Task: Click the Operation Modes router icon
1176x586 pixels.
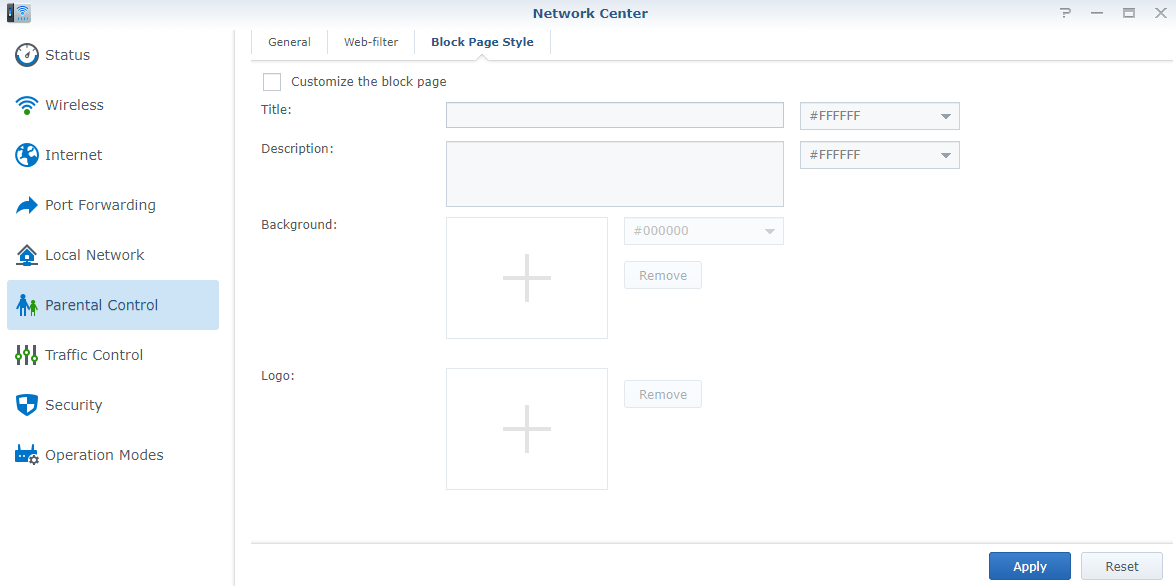Action: click(27, 455)
